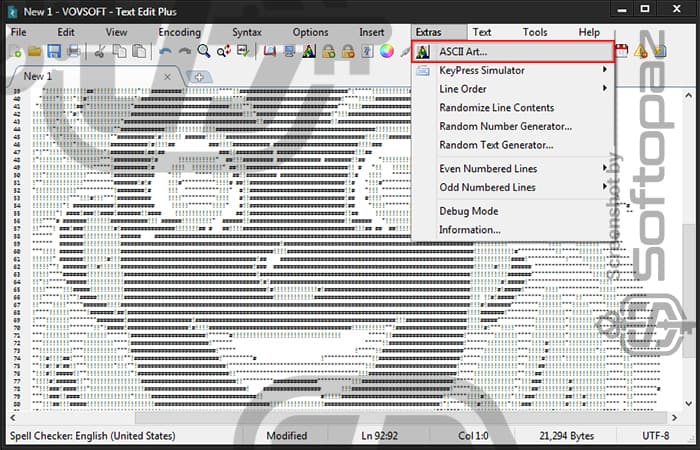700x450 pixels.
Task: Click the horizontal scrollbar right arrow
Action: click(675, 418)
